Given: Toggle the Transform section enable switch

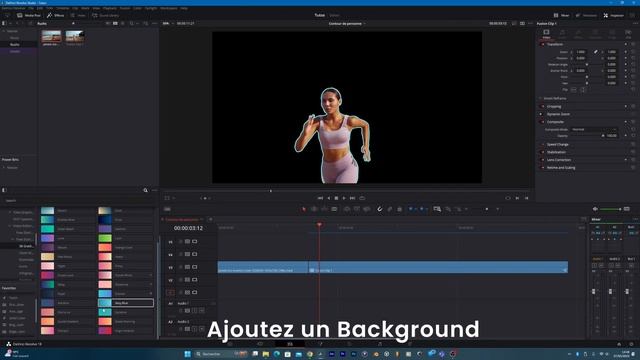Looking at the screenshot, I should coord(542,44).
